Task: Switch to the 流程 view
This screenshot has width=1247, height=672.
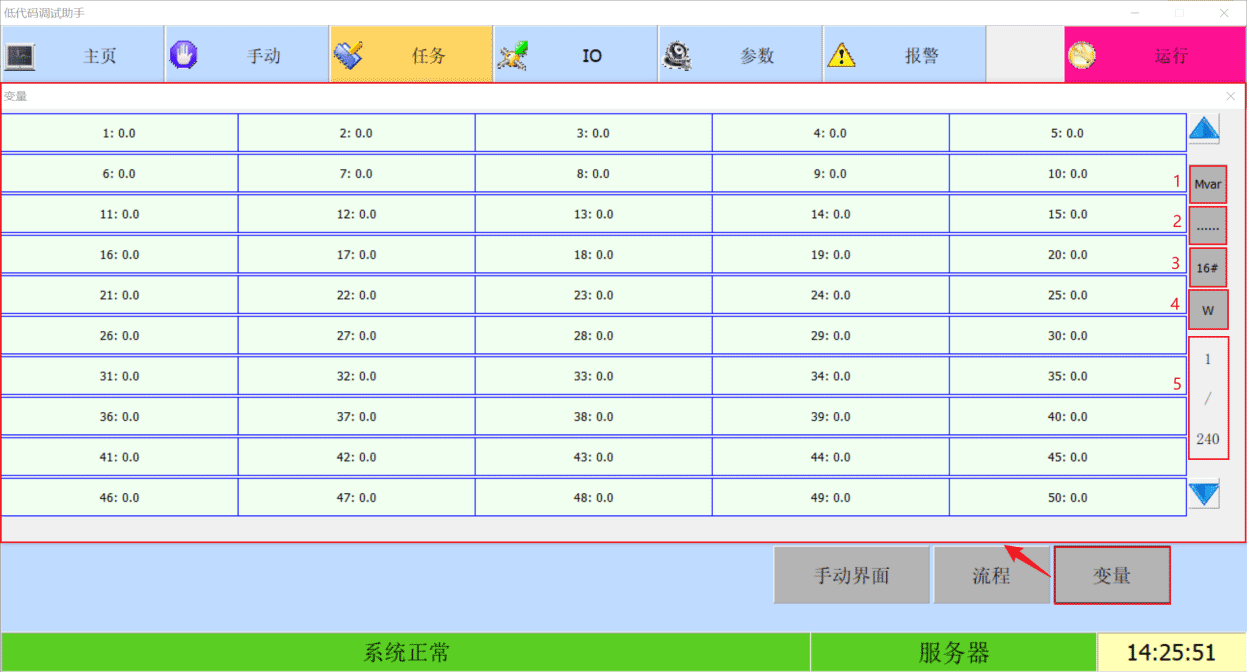Action: coord(991,576)
